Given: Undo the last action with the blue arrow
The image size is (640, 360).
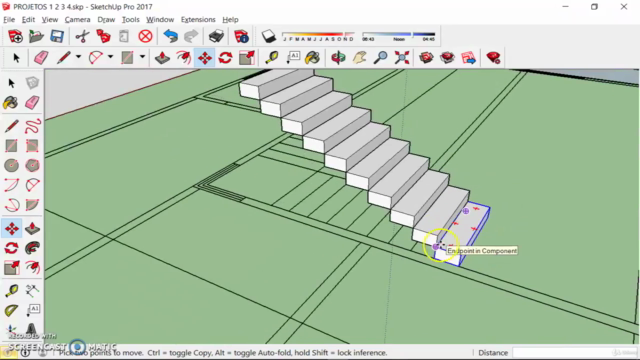Looking at the screenshot, I should coord(170,36).
